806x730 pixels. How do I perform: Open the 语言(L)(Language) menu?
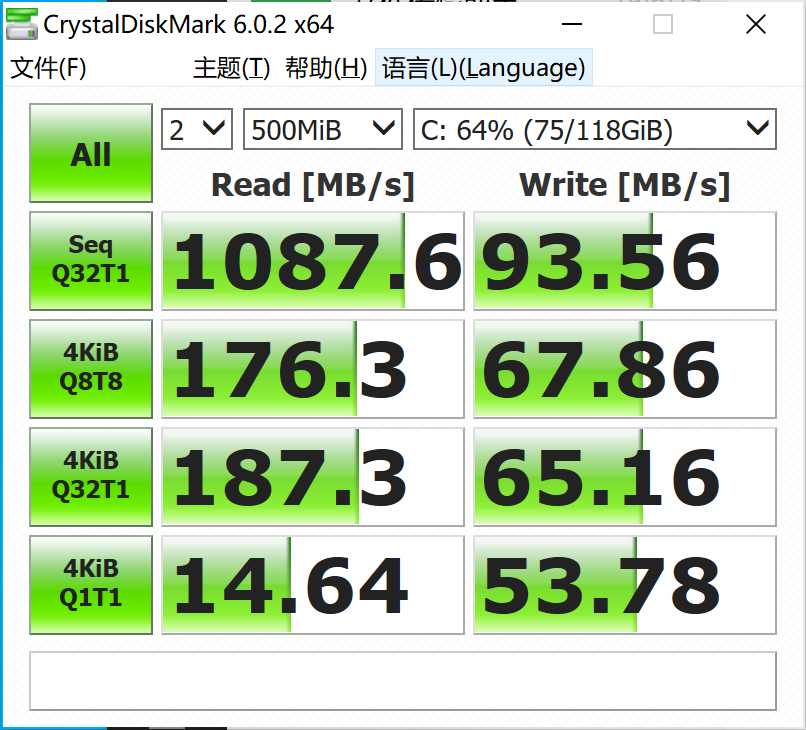click(484, 68)
